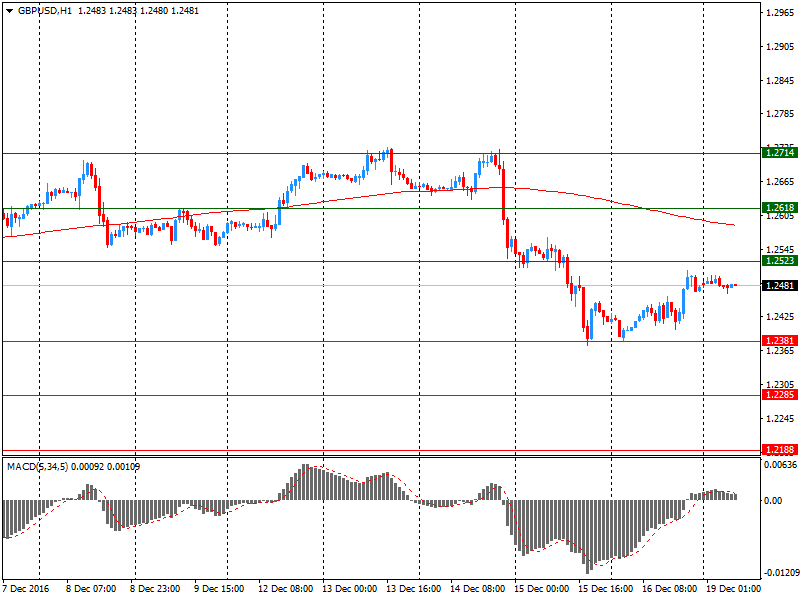Click the 1.2481 current price label
The image size is (800, 600).
780,286
